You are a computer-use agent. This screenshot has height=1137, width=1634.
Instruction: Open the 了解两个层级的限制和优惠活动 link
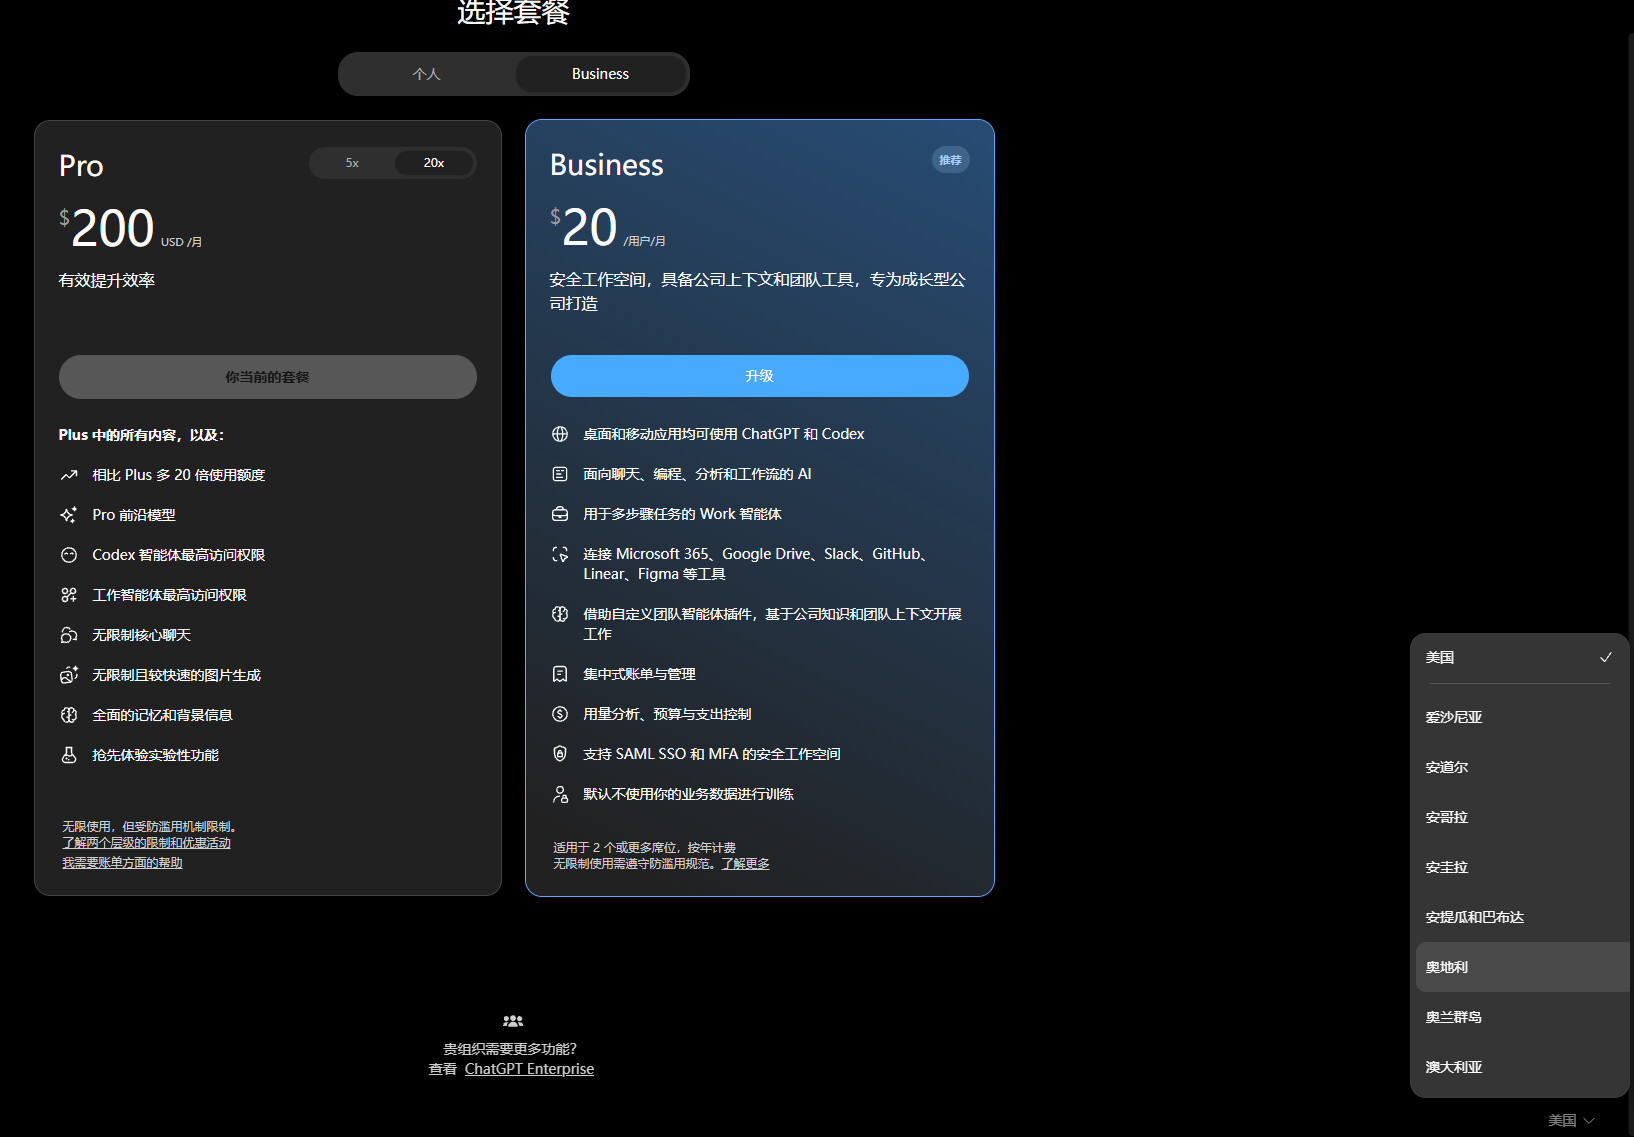(x=146, y=843)
